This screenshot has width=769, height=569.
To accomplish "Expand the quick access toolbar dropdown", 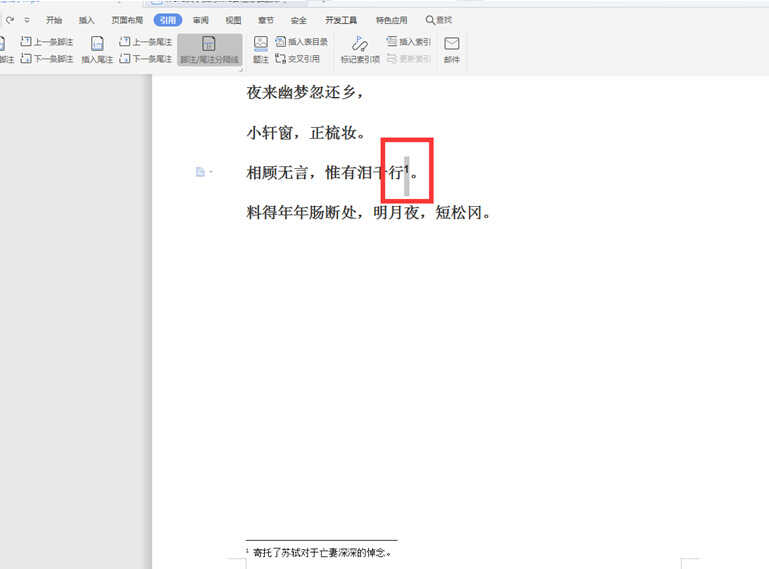I will click(x=27, y=20).
